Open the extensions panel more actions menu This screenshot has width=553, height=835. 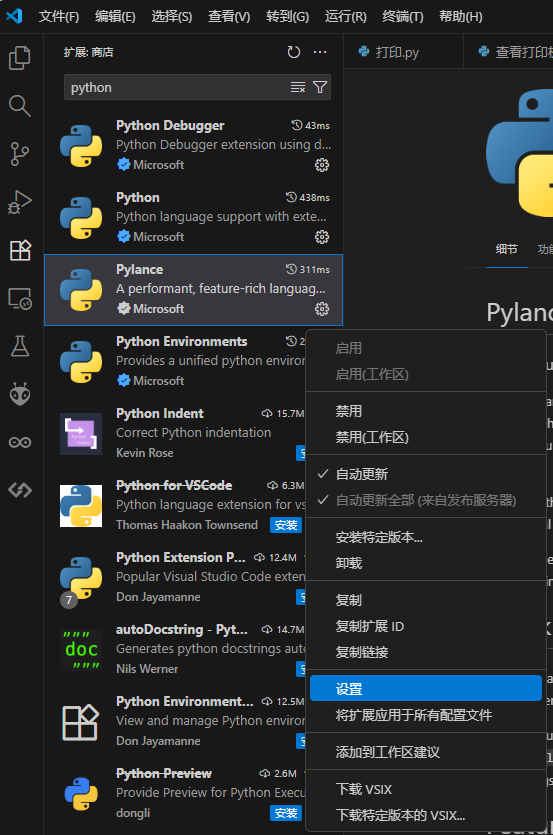click(x=320, y=52)
